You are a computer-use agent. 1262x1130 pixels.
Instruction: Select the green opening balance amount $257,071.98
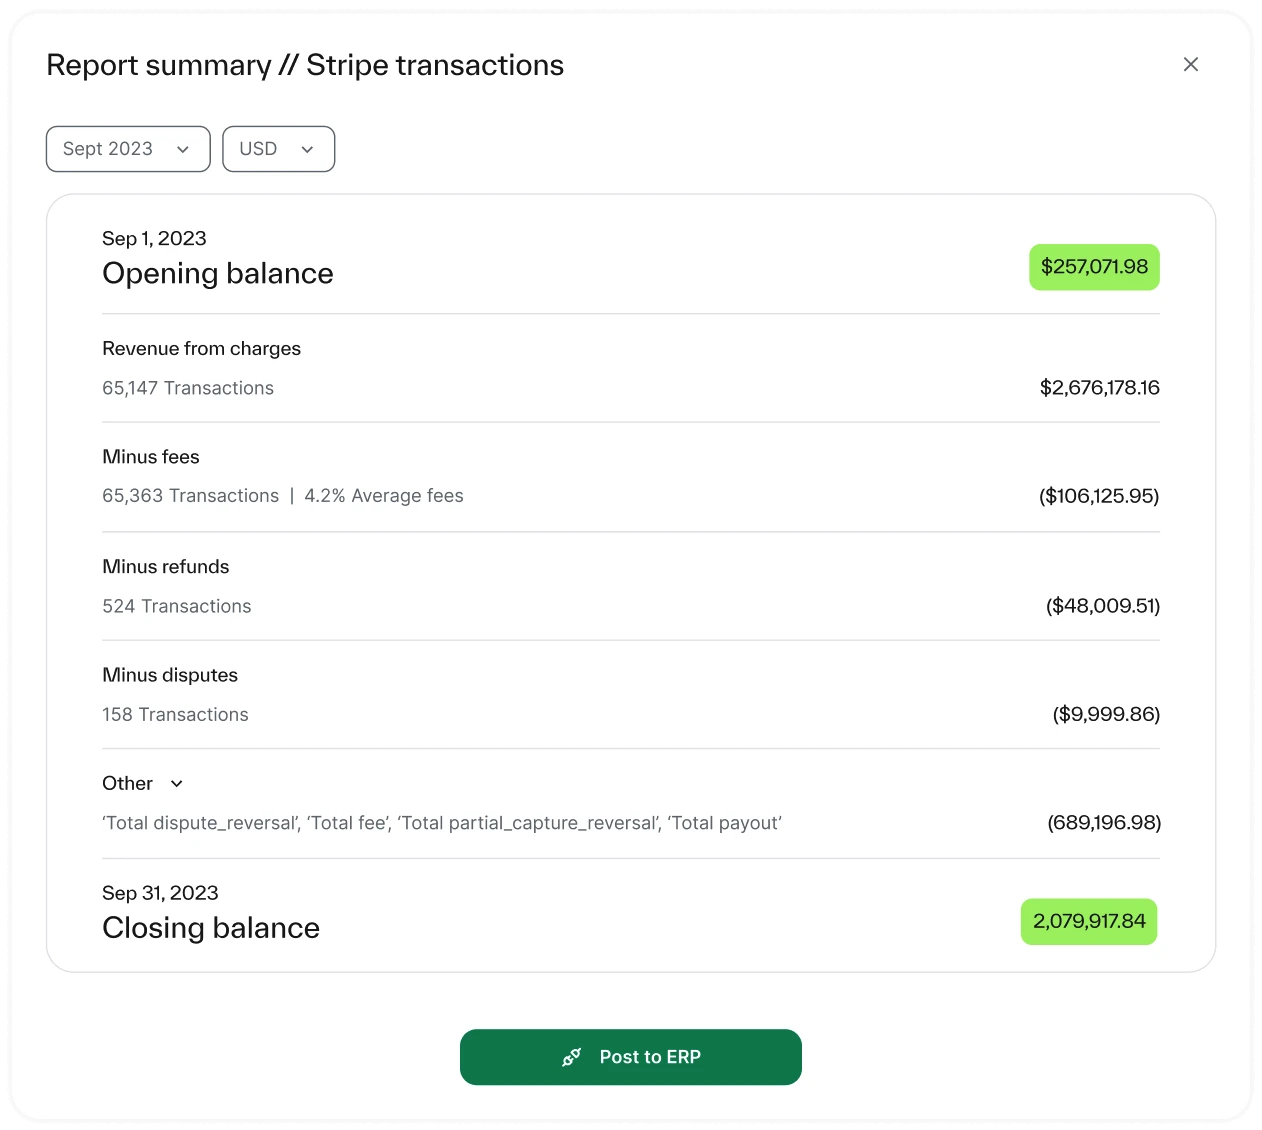tap(1094, 267)
